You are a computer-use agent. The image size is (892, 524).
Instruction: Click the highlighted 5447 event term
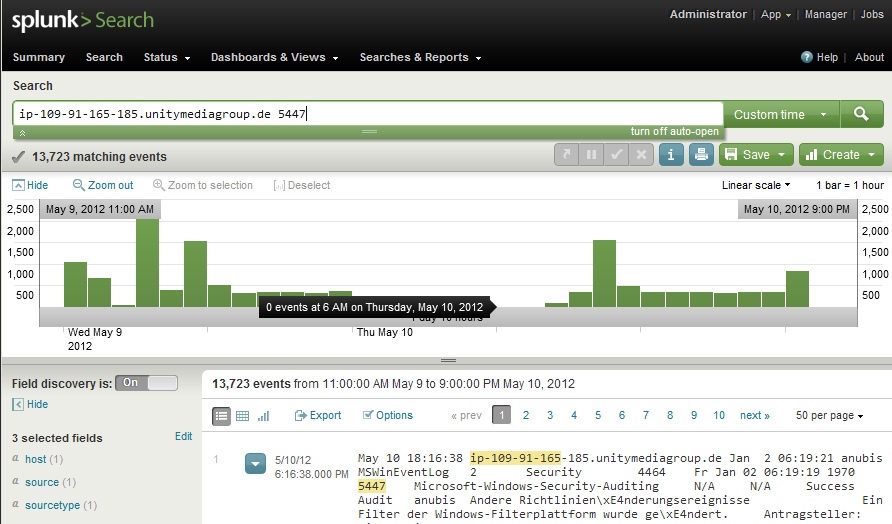[x=371, y=486]
